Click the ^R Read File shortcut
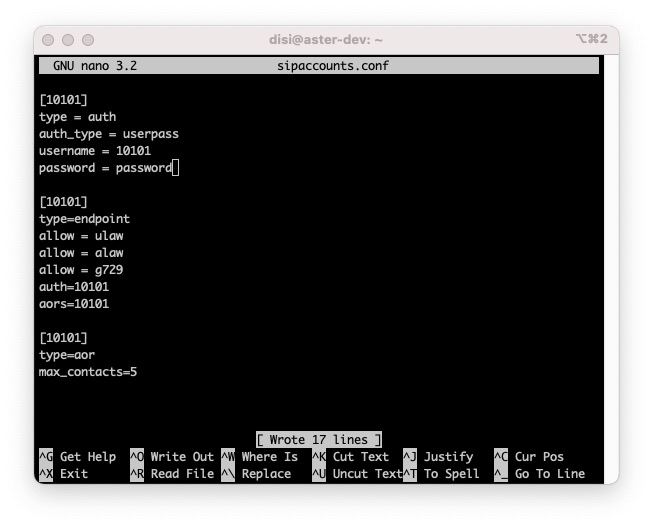Screen dimensions: 653x526 (172, 474)
